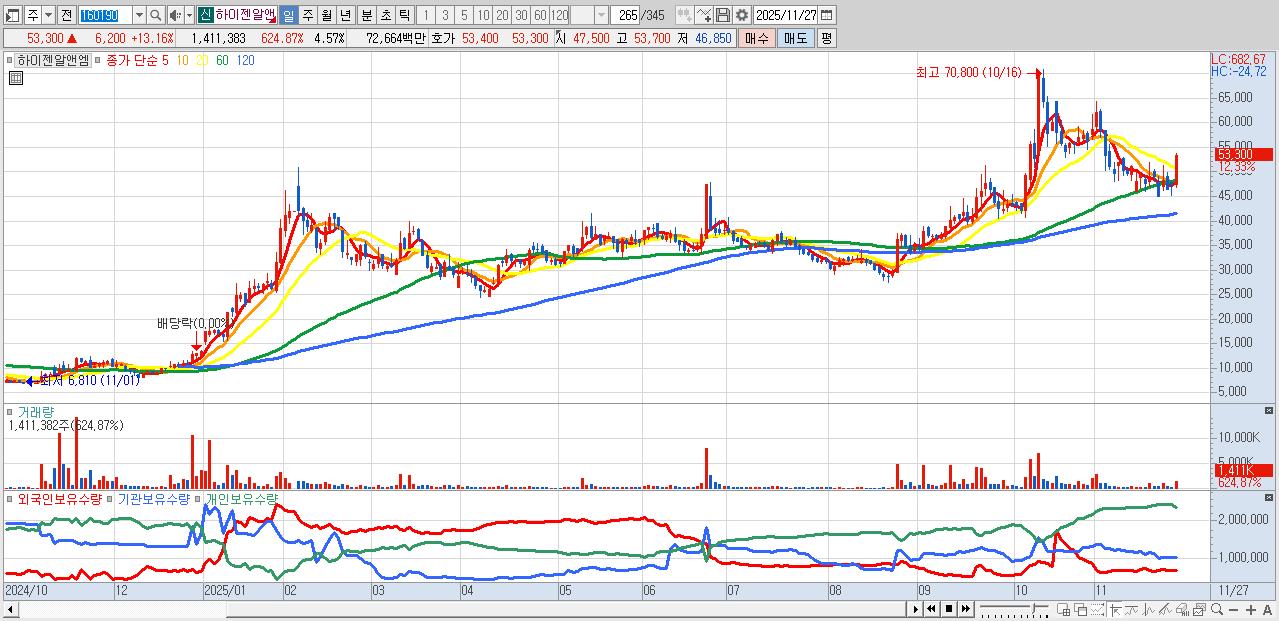Click the diagonal lines drawing tool icon

pos(1165,609)
